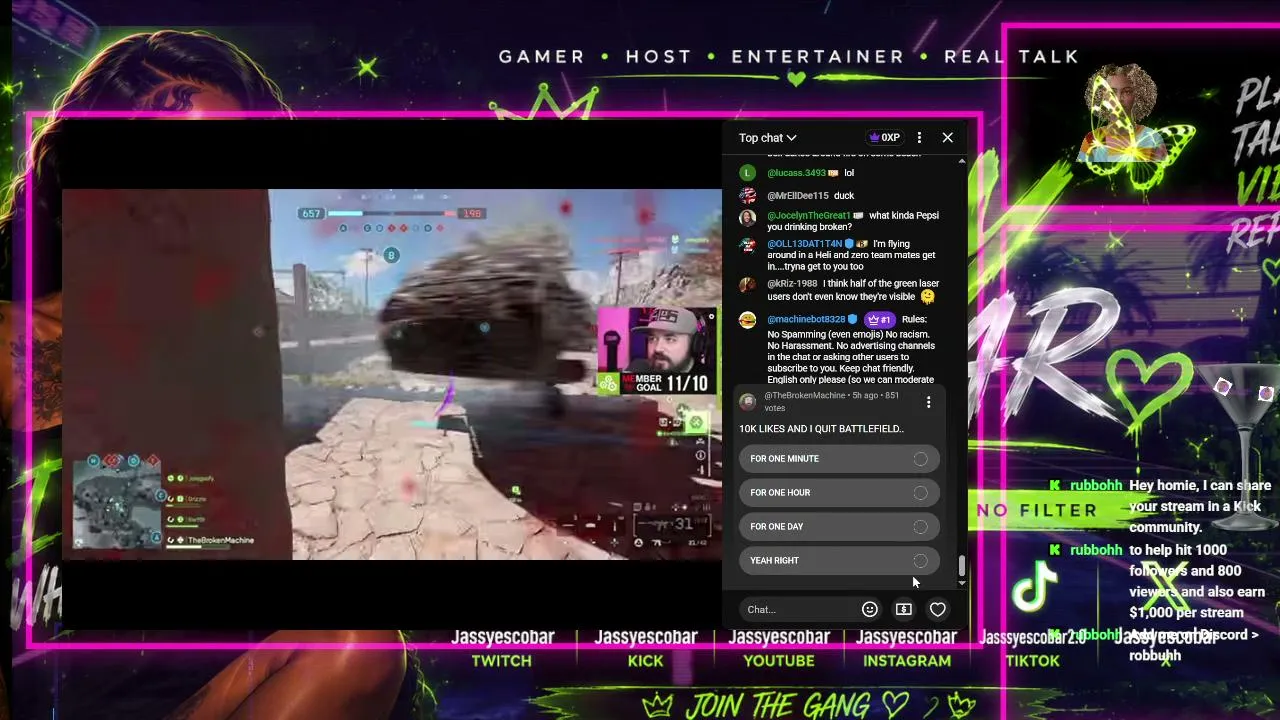
Task: Click the #1 crown member badge
Action: (880, 320)
